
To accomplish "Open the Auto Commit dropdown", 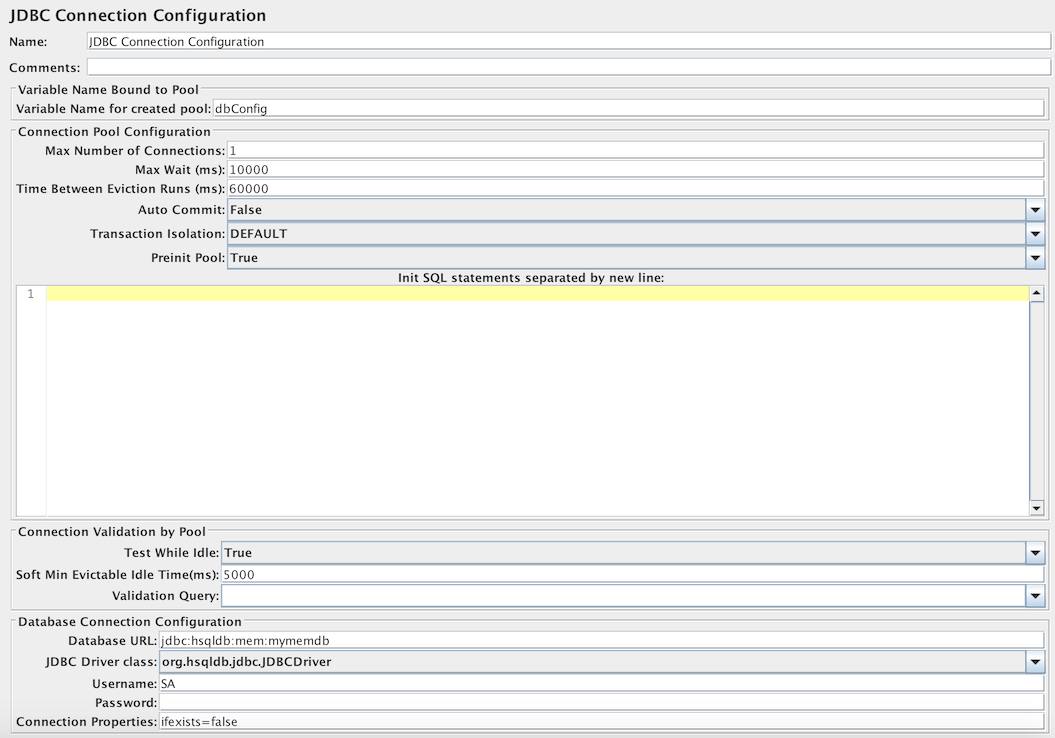I will [x=636, y=210].
